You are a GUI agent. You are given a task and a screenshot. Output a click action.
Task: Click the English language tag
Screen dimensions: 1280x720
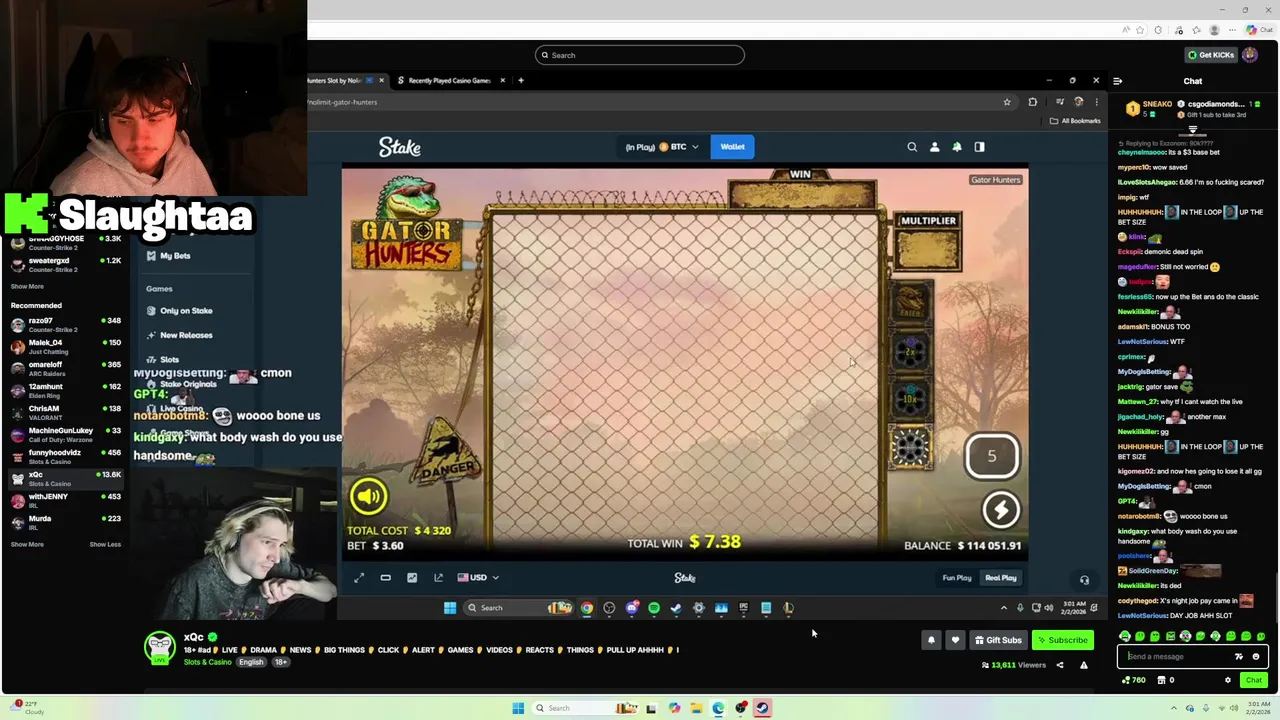point(251,662)
